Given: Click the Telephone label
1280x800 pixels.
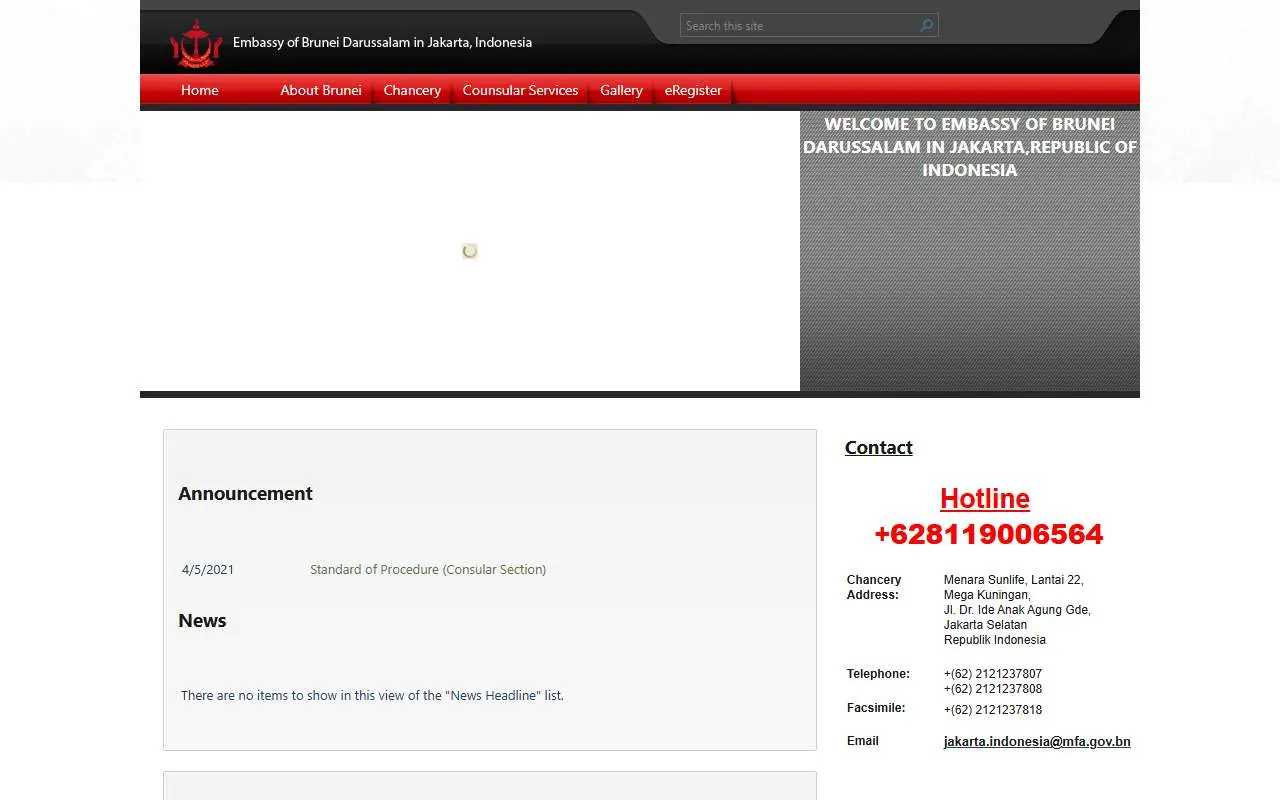Looking at the screenshot, I should (878, 674).
